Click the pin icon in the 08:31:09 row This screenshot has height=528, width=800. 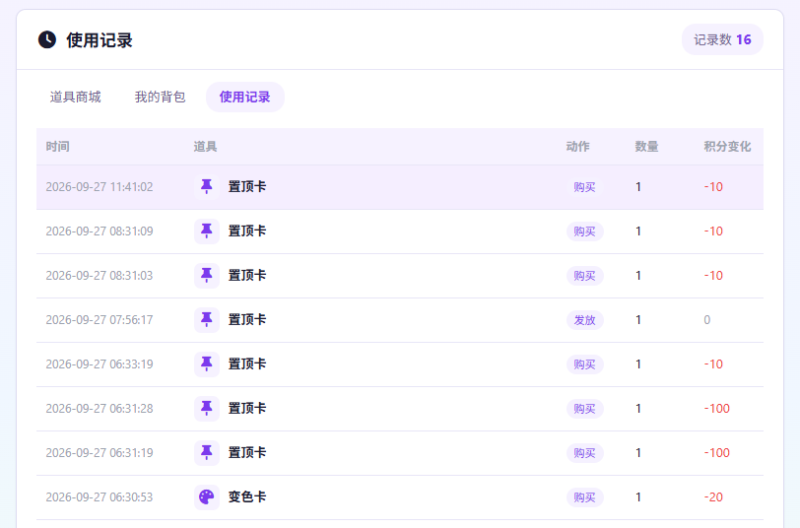tap(207, 231)
